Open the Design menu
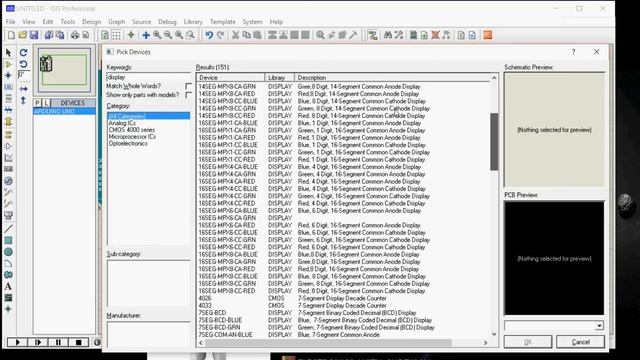 click(91, 22)
